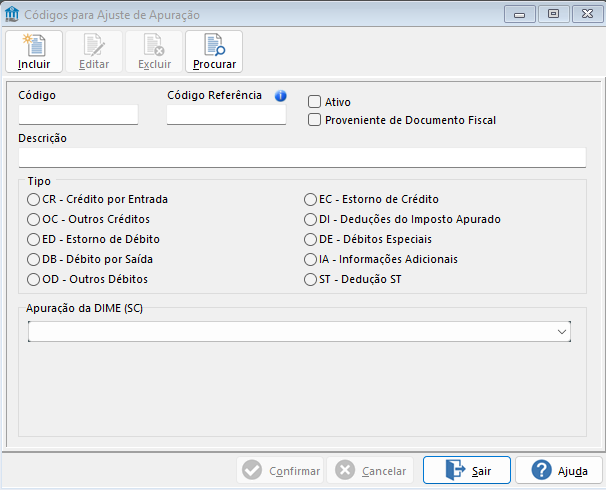Click the Excluir toolbar icon
The image size is (606, 490).
point(154,45)
